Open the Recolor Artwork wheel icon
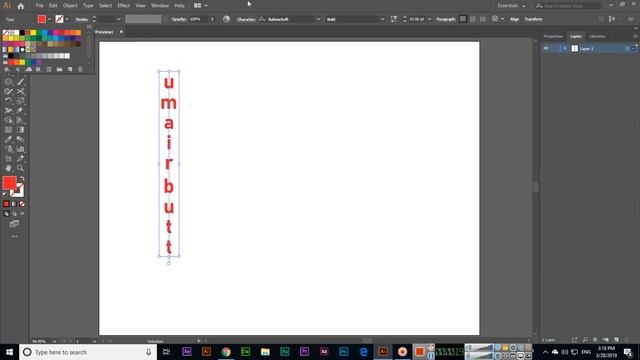Screen dimensions: 640x360 [x=227, y=19]
